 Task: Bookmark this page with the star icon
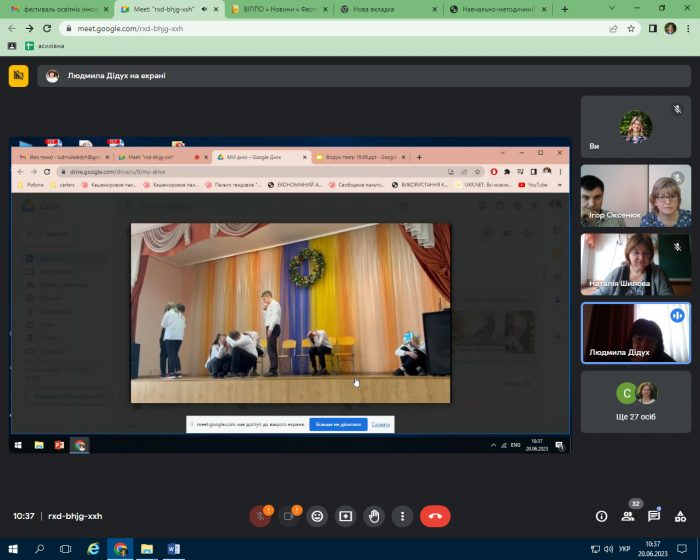(x=632, y=28)
